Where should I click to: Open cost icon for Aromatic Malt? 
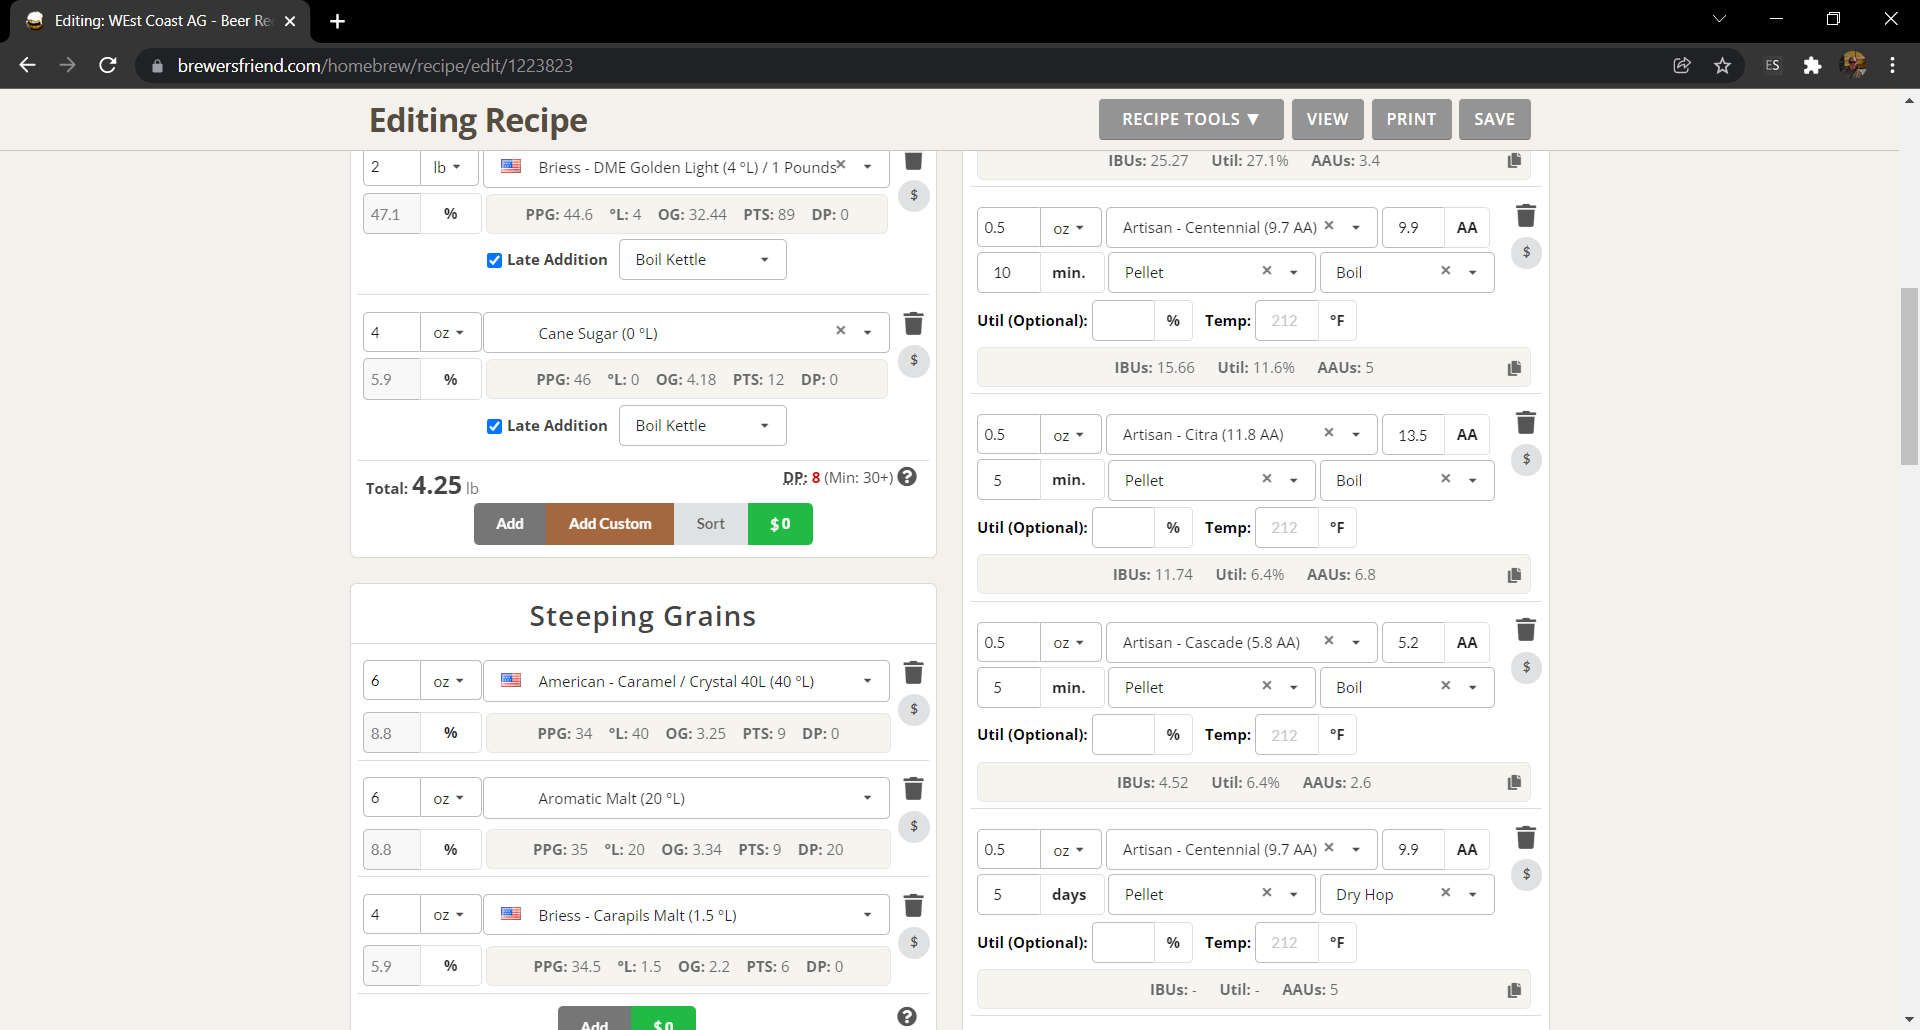[914, 826]
